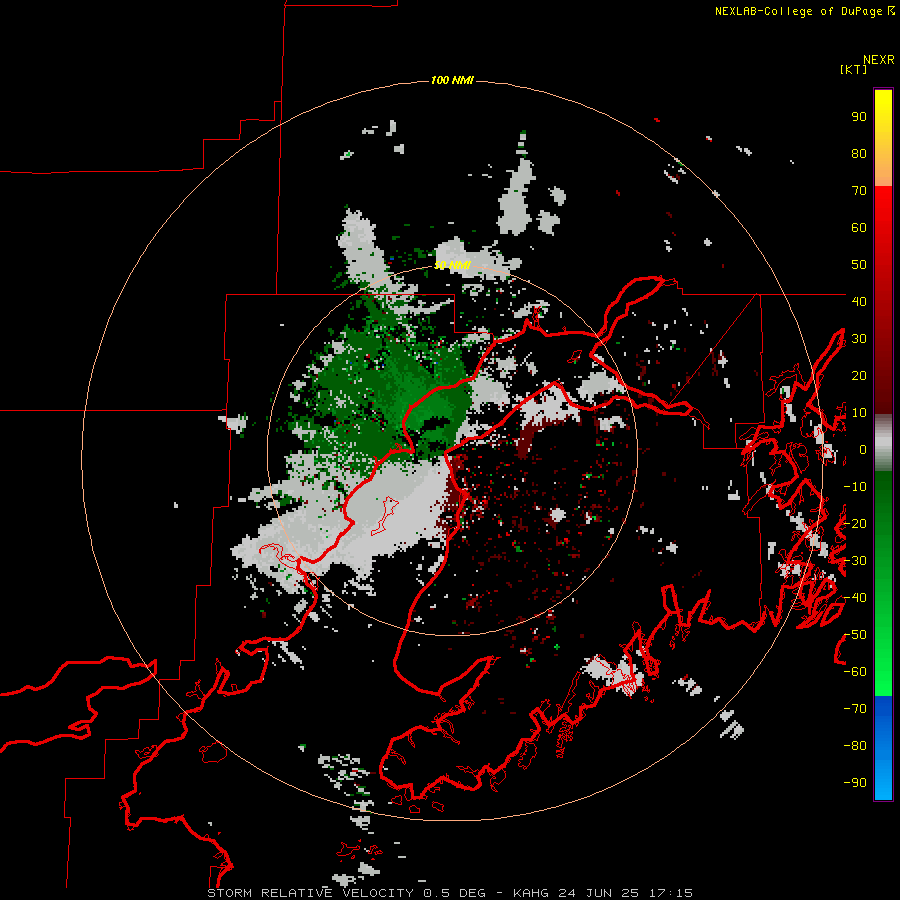Select the positive 70 scale value
900x900 pixels.
click(859, 191)
